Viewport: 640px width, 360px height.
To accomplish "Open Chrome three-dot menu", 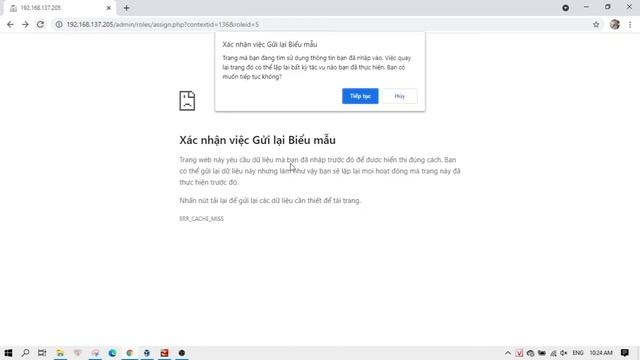I will (x=630, y=24).
